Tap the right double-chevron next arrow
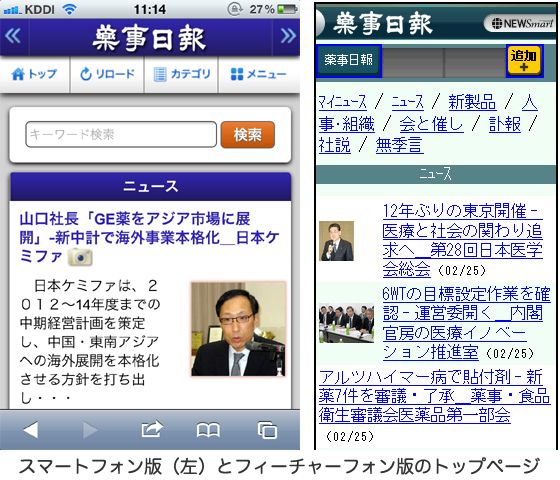The image size is (560, 480). point(288,36)
